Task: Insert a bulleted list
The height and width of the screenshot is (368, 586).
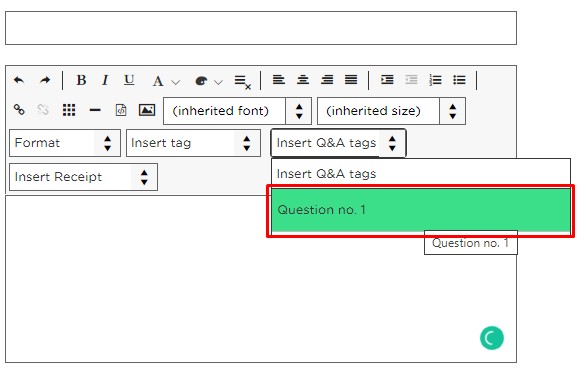Action: click(x=459, y=80)
